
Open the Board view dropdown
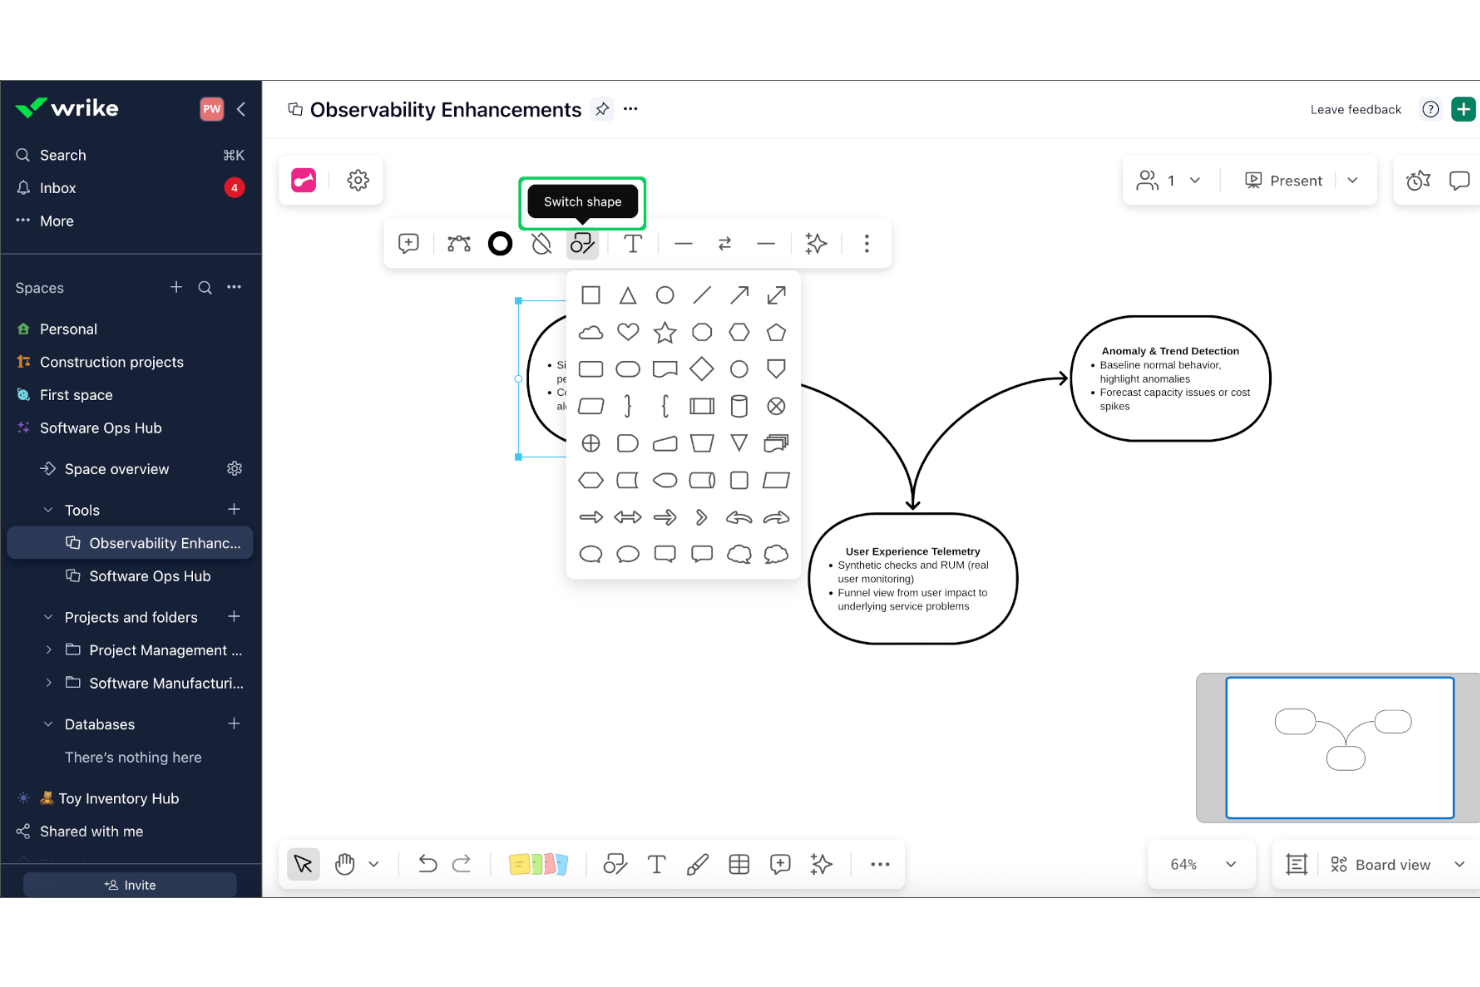(x=1398, y=865)
